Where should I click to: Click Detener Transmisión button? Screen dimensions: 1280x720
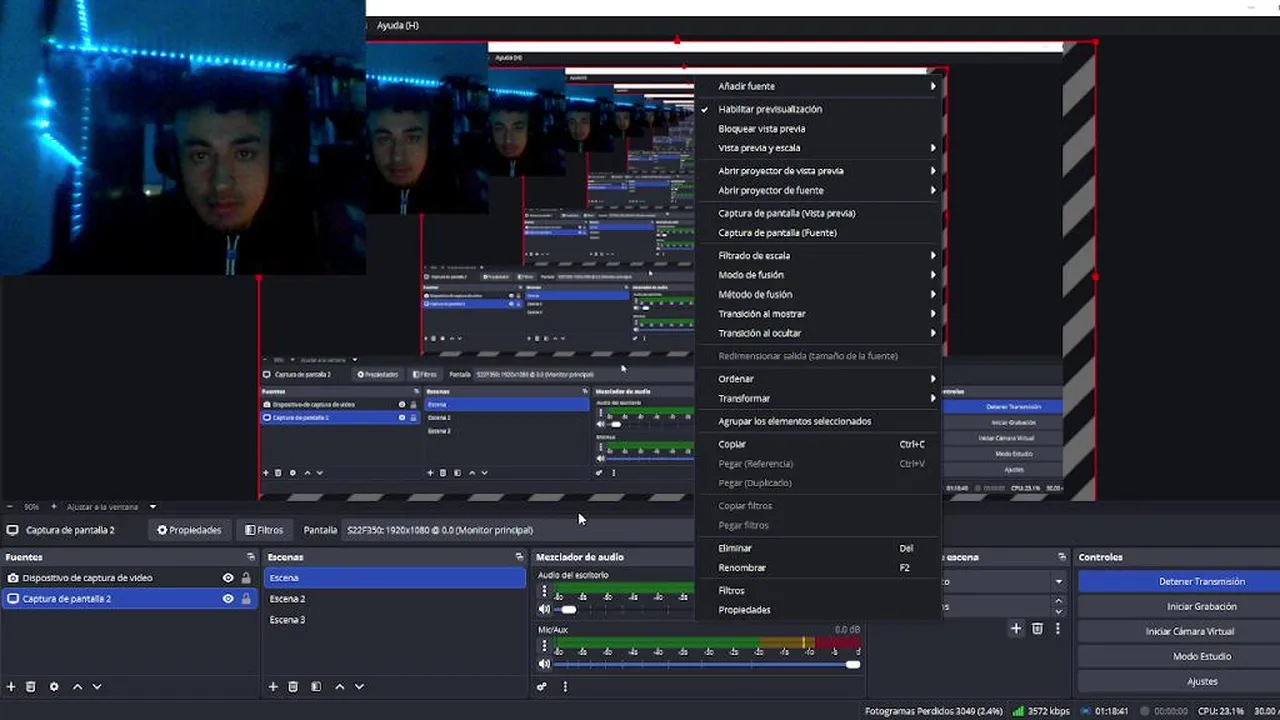click(x=1179, y=581)
